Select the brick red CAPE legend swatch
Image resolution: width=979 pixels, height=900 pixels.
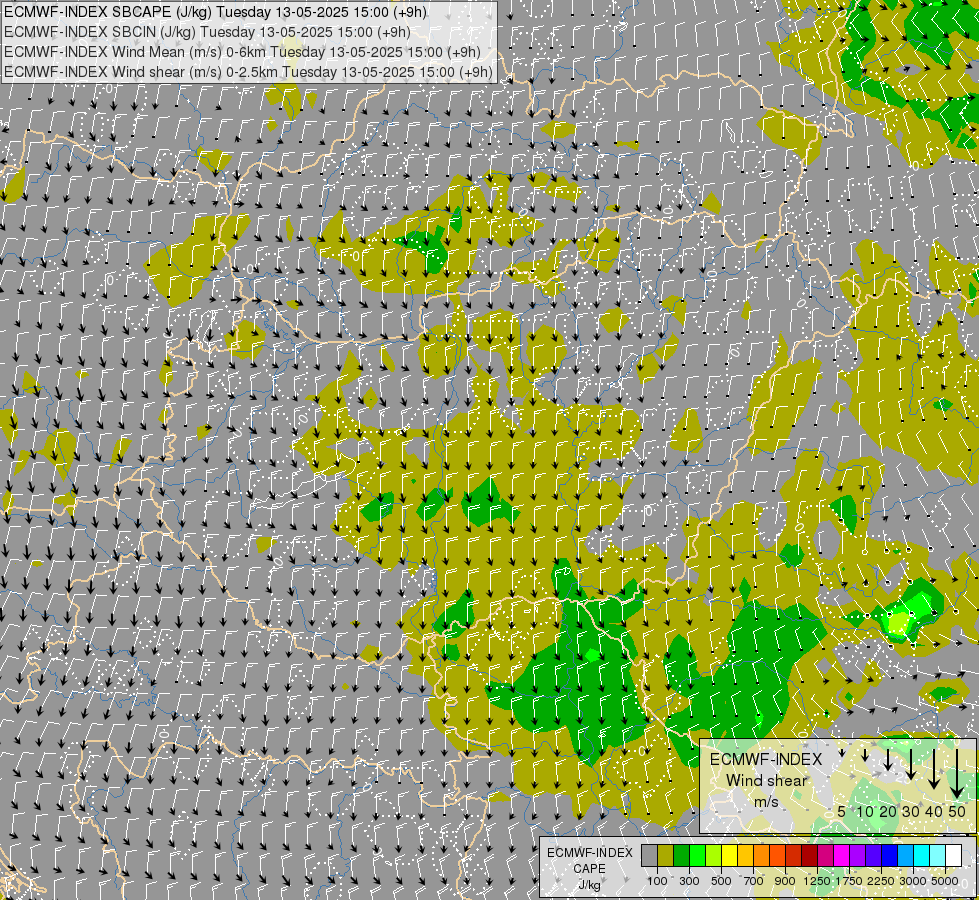[x=794, y=856]
